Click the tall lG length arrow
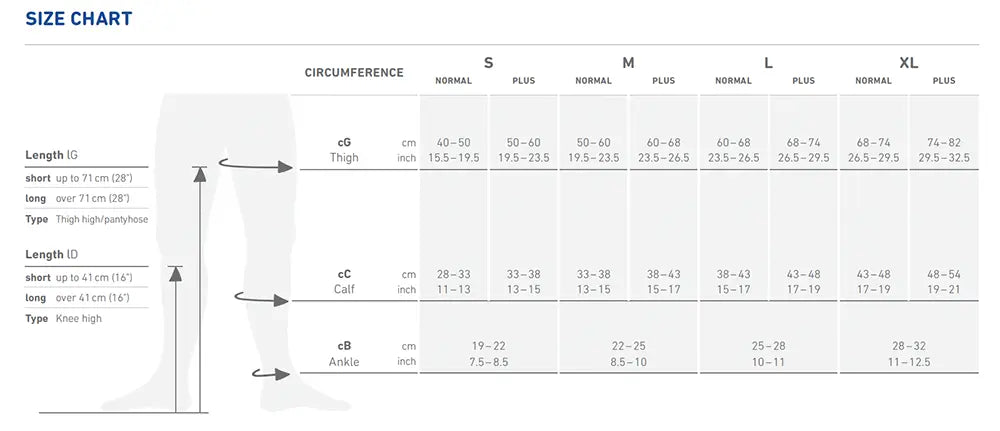1000x431 pixels. [200, 290]
